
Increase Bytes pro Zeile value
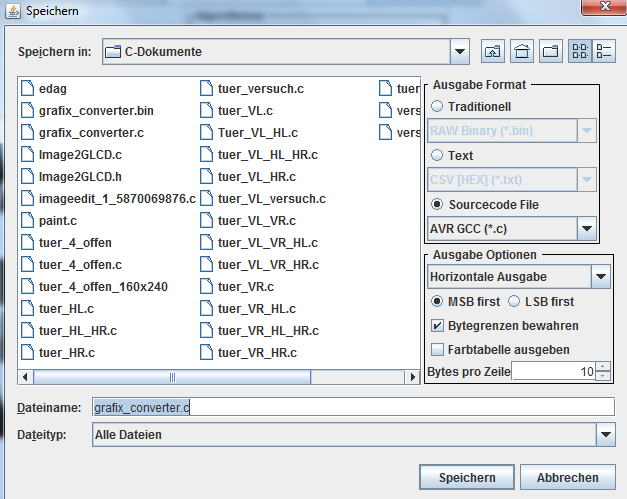coord(603,366)
